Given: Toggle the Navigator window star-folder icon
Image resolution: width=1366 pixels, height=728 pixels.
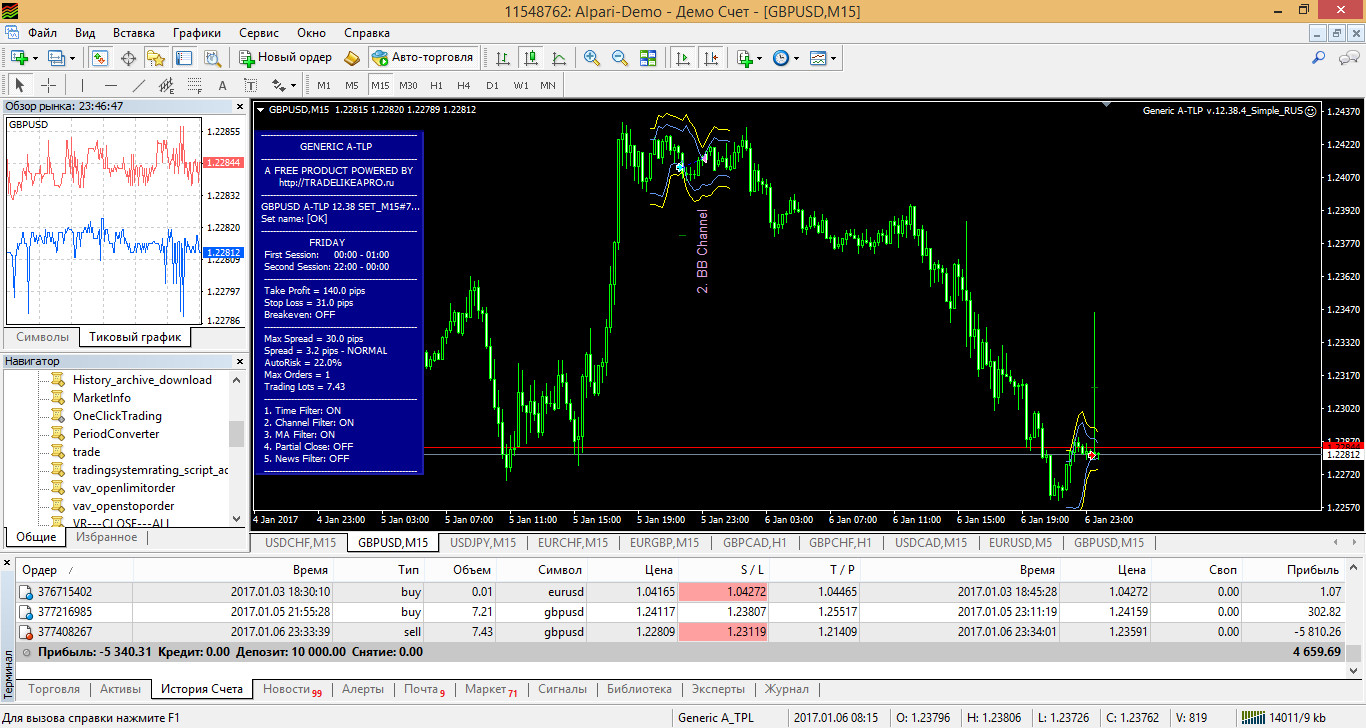Looking at the screenshot, I should [x=156, y=57].
